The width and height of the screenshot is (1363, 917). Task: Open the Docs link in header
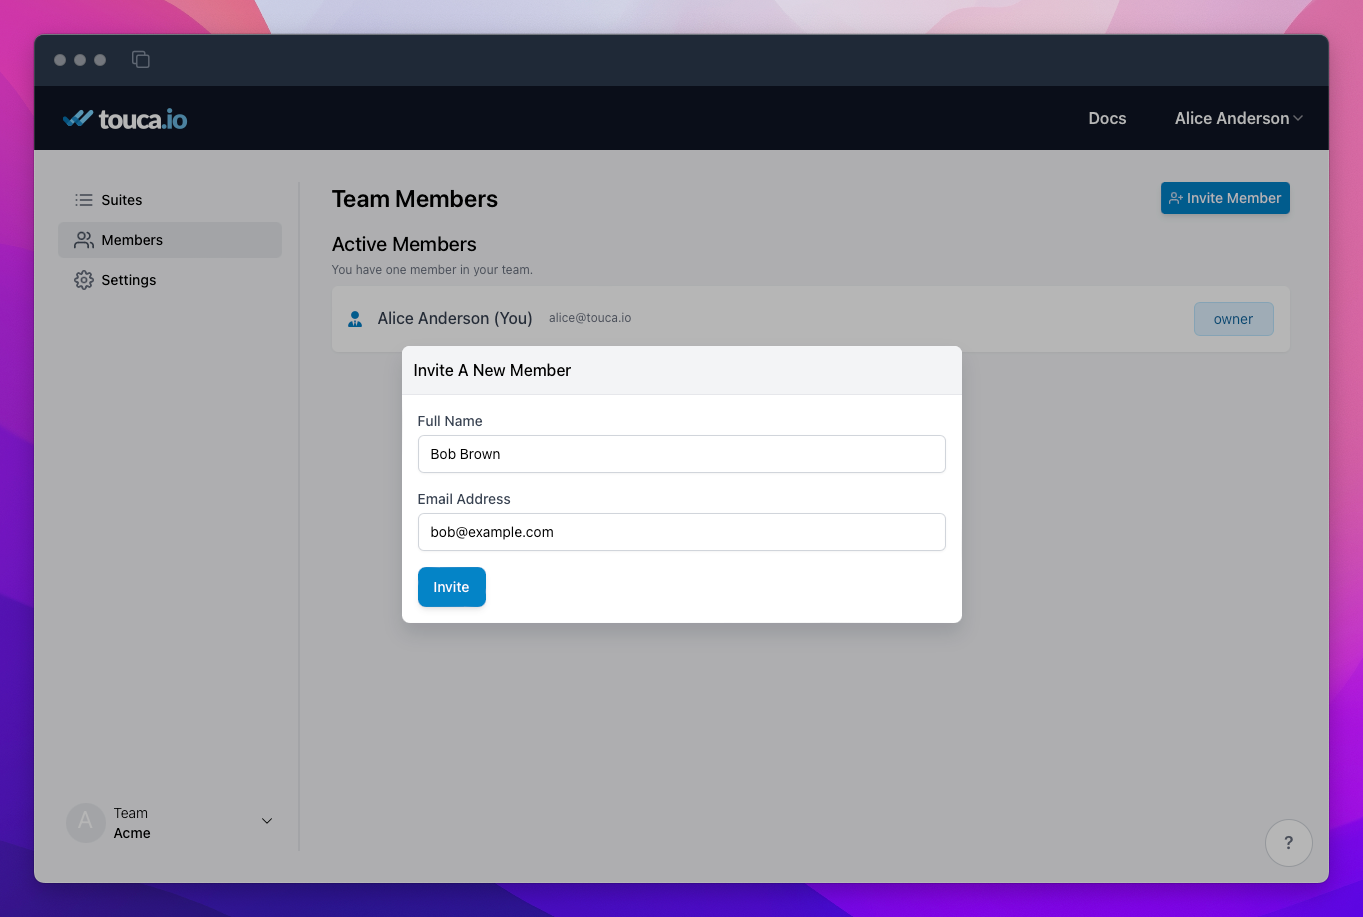(1107, 118)
